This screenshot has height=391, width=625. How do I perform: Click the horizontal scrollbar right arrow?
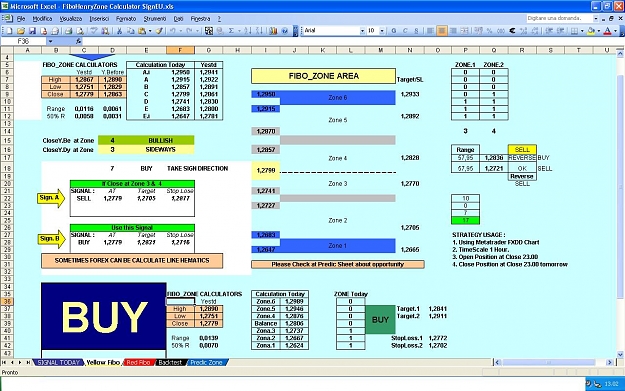[x=609, y=362]
